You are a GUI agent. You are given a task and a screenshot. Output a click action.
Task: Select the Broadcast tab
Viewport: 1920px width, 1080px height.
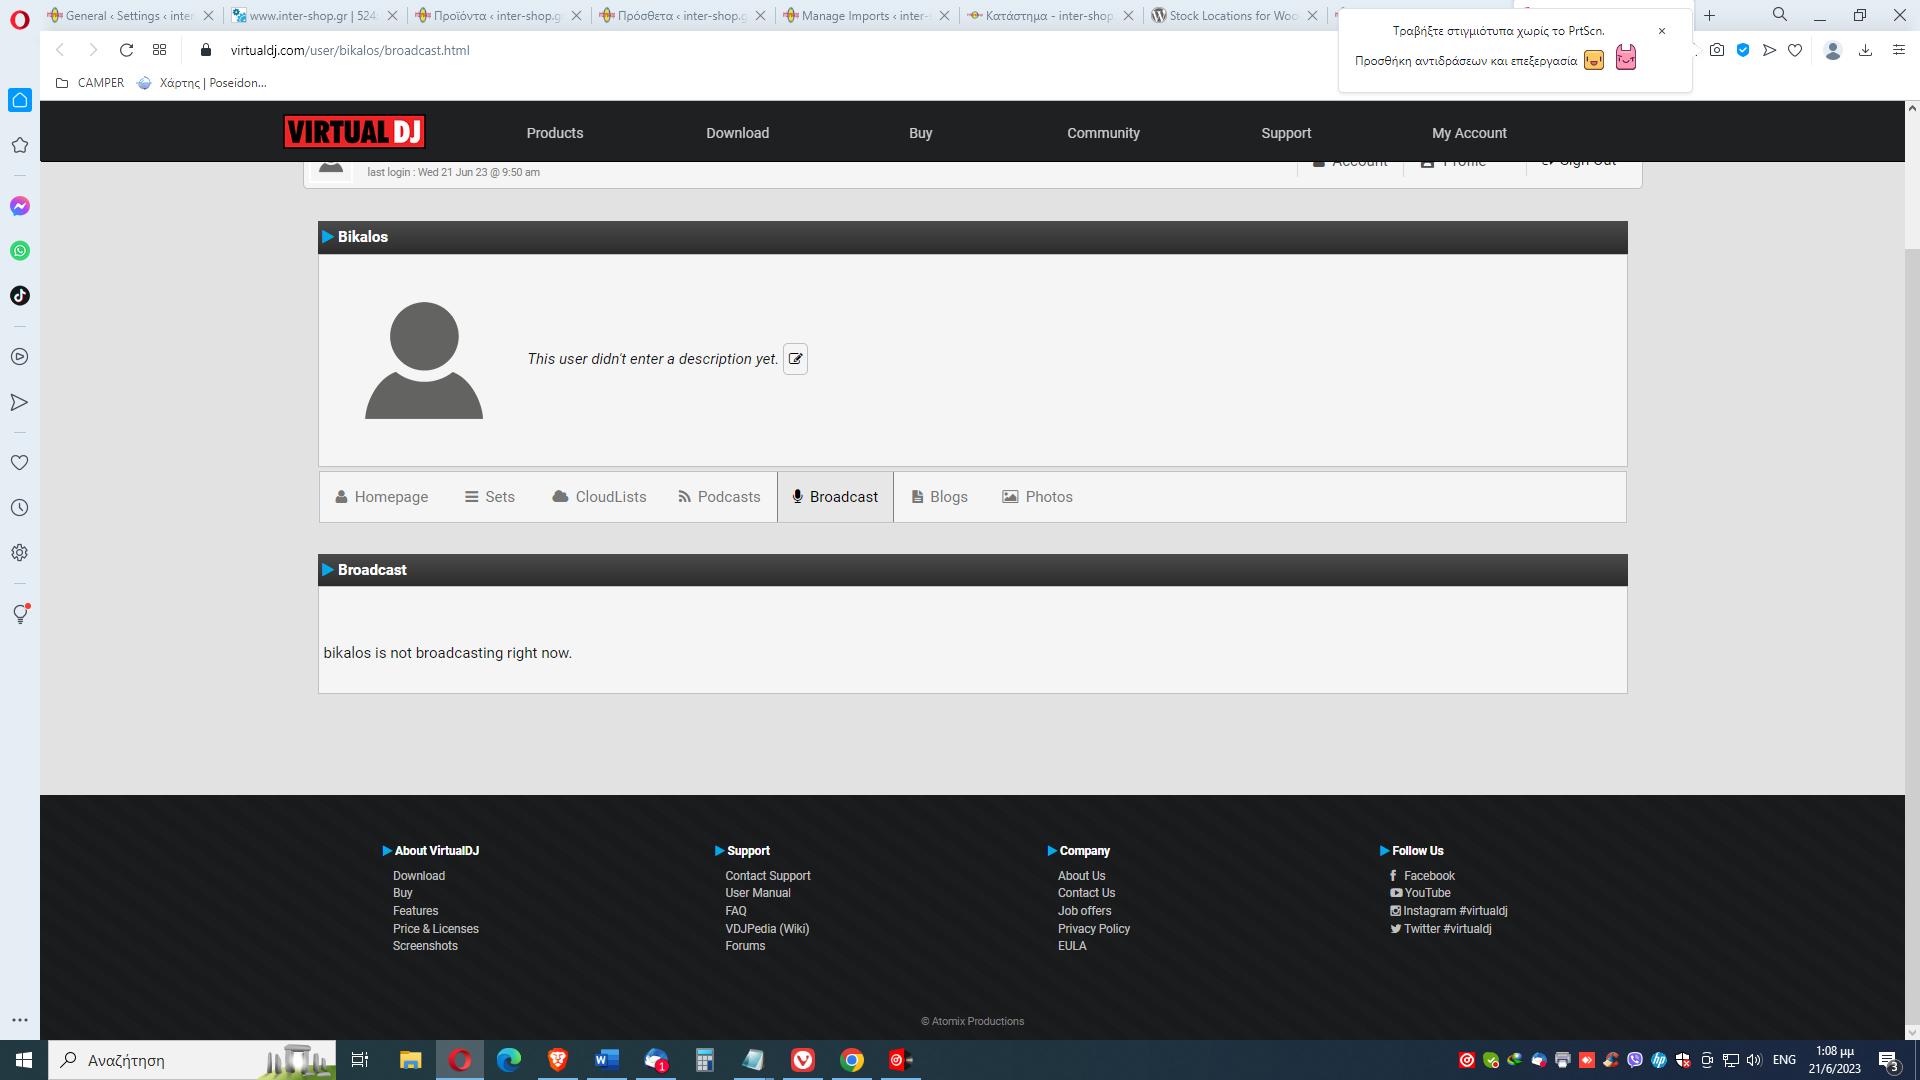pyautogui.click(x=835, y=497)
